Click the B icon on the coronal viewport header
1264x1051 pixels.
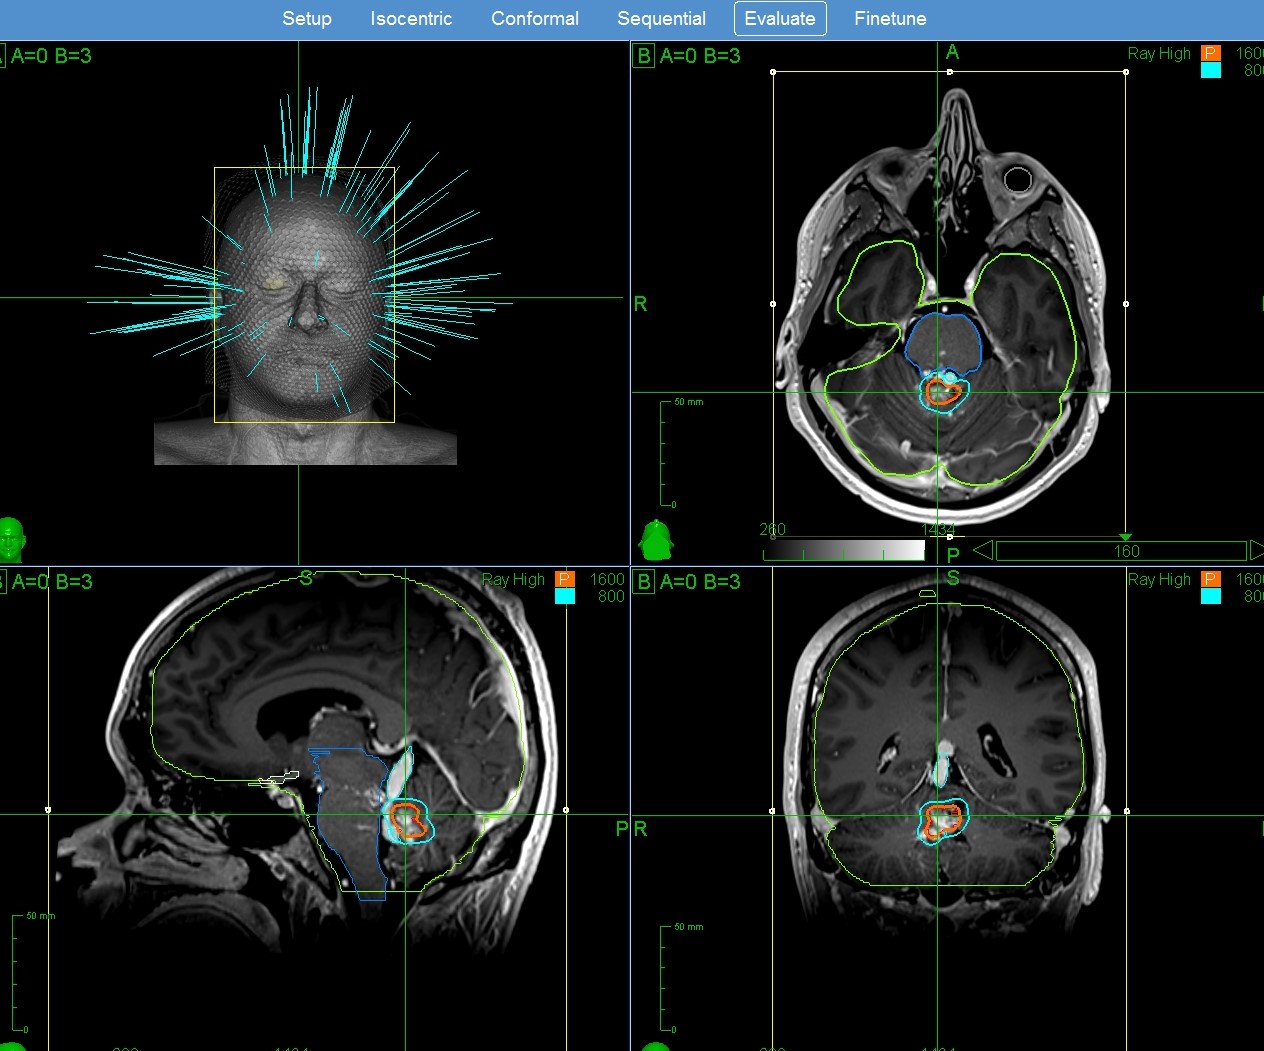pos(644,582)
